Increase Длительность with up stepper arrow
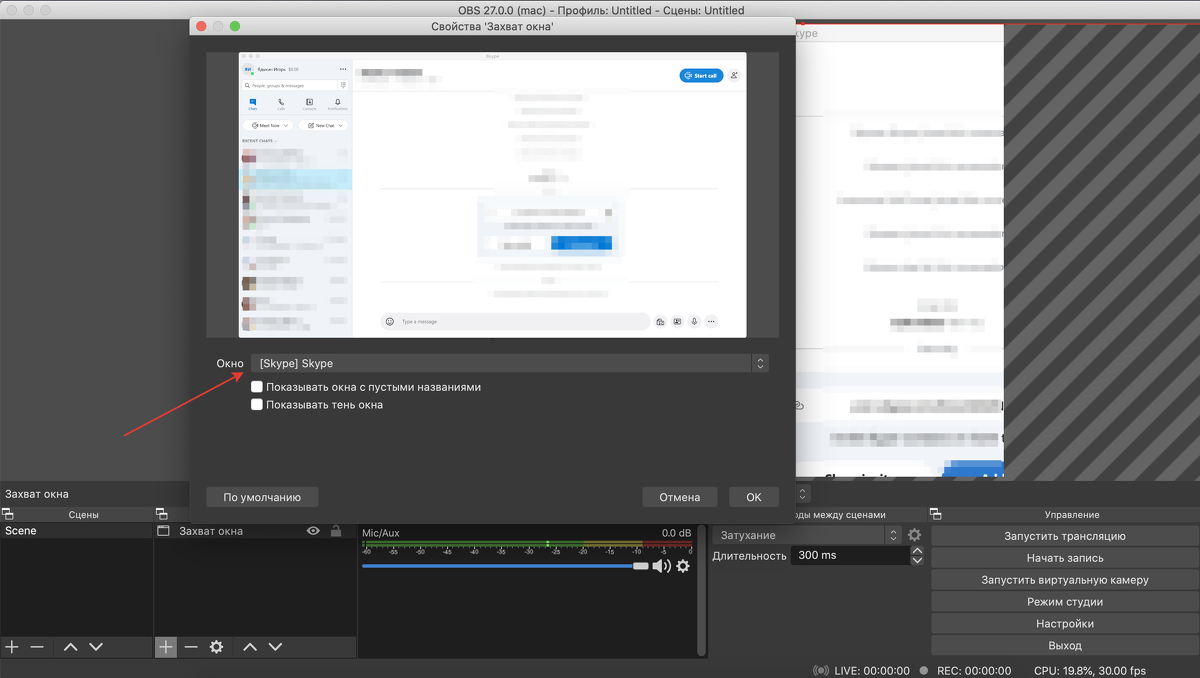The height and width of the screenshot is (678, 1200). (x=917, y=550)
